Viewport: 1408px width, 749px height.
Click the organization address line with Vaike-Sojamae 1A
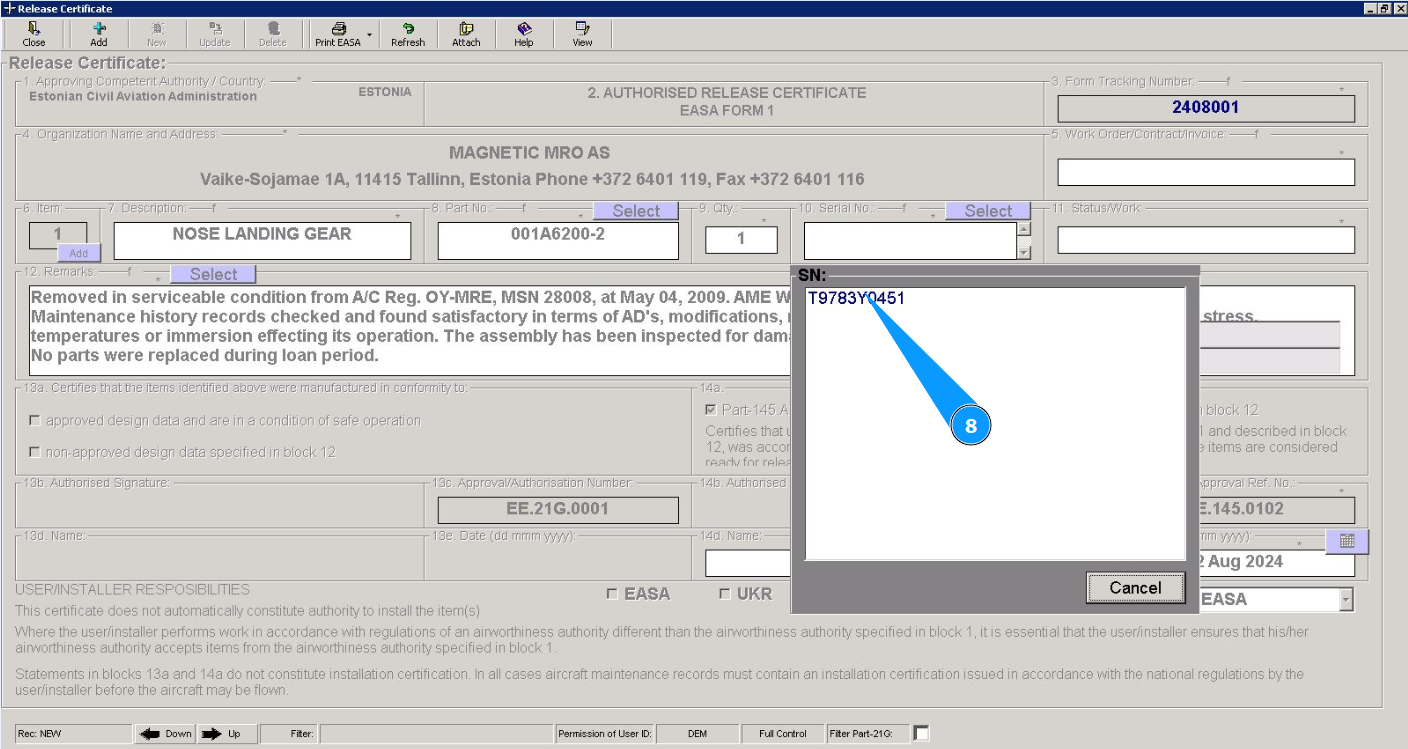click(x=532, y=180)
